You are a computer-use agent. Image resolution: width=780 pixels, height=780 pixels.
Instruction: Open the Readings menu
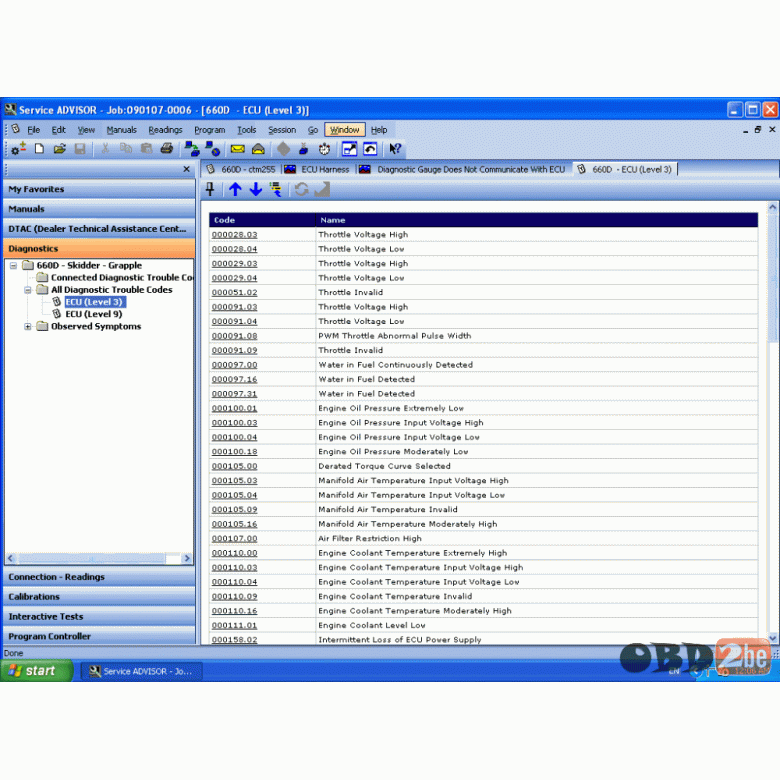click(x=165, y=130)
